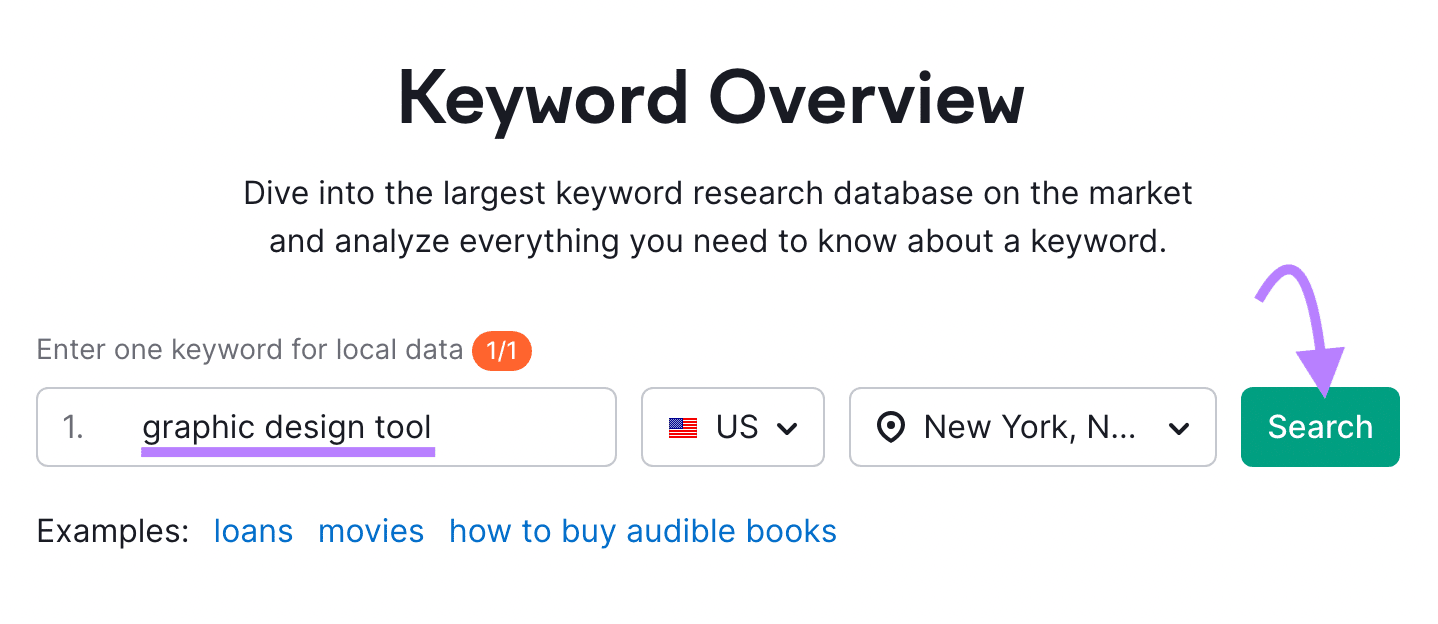Click the orange 1/1 counter badge
The height and width of the screenshot is (624, 1438).
tap(501, 350)
